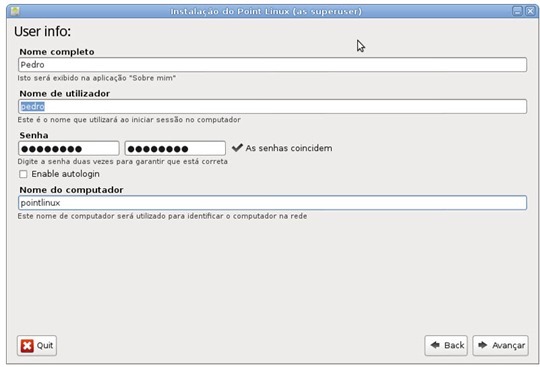Image resolution: width=540 pixels, height=367 pixels.
Task: Click the Quit button
Action: 37,345
